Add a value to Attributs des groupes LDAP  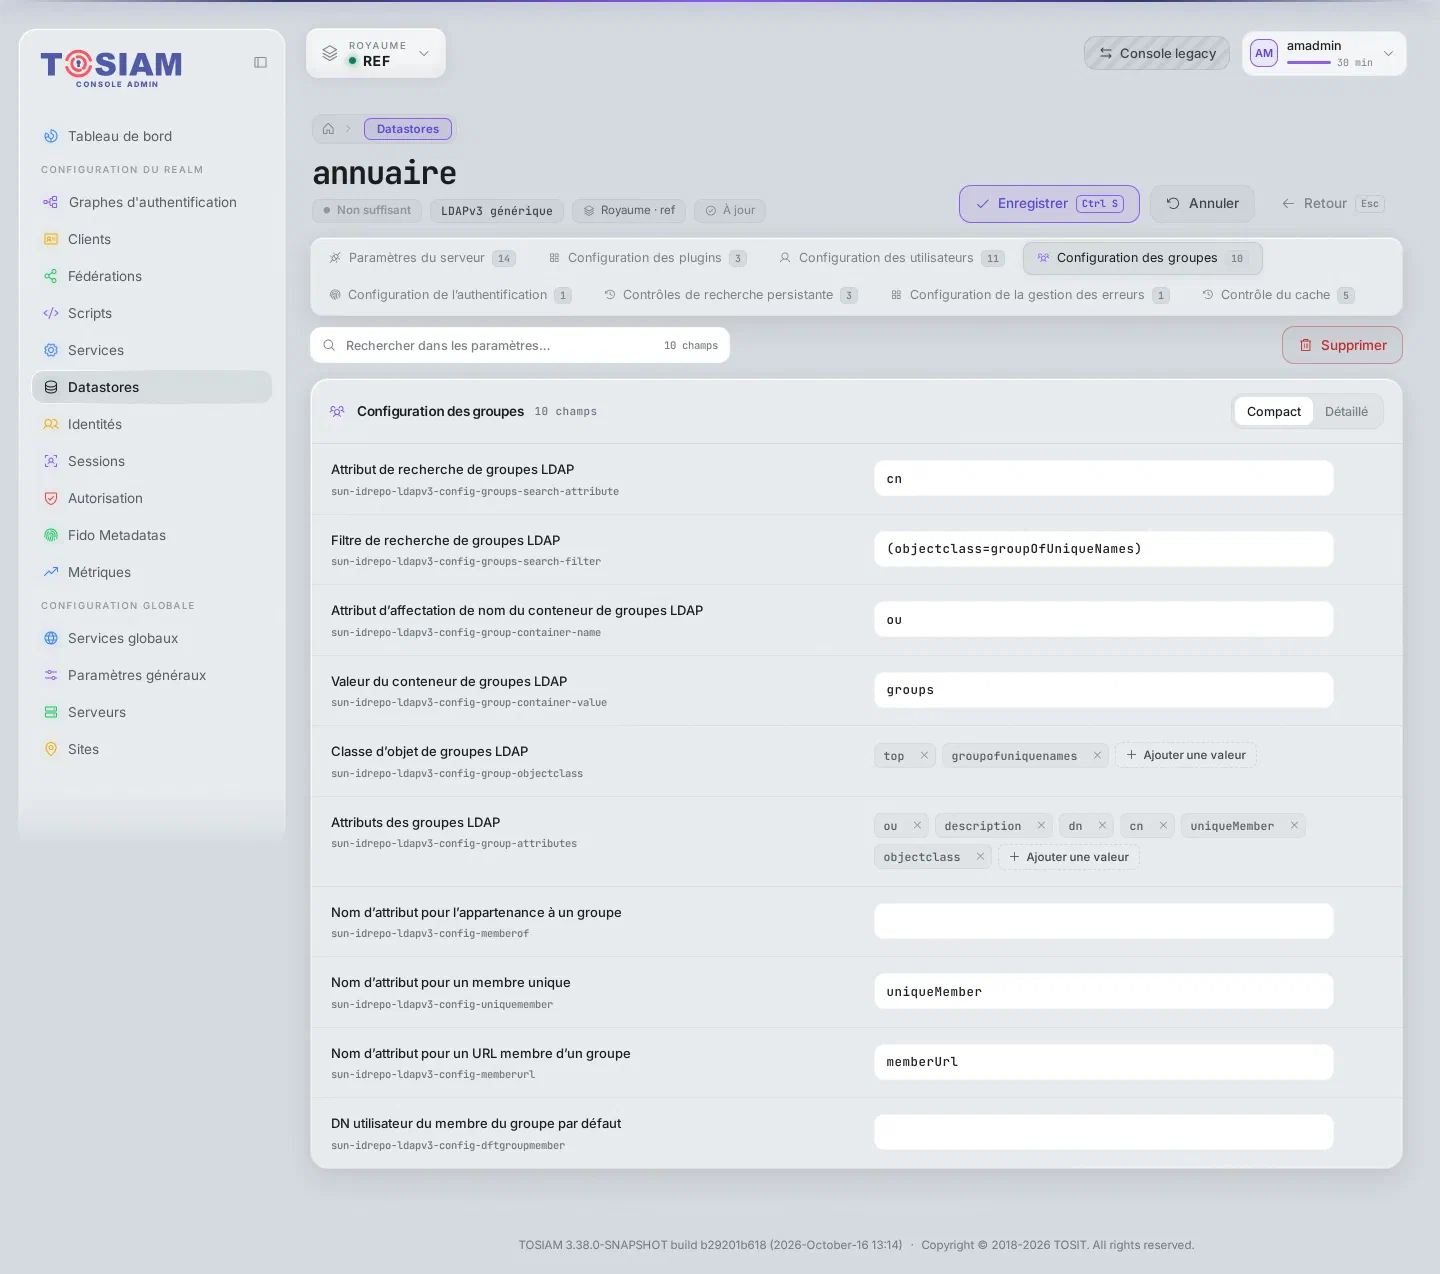click(1069, 857)
